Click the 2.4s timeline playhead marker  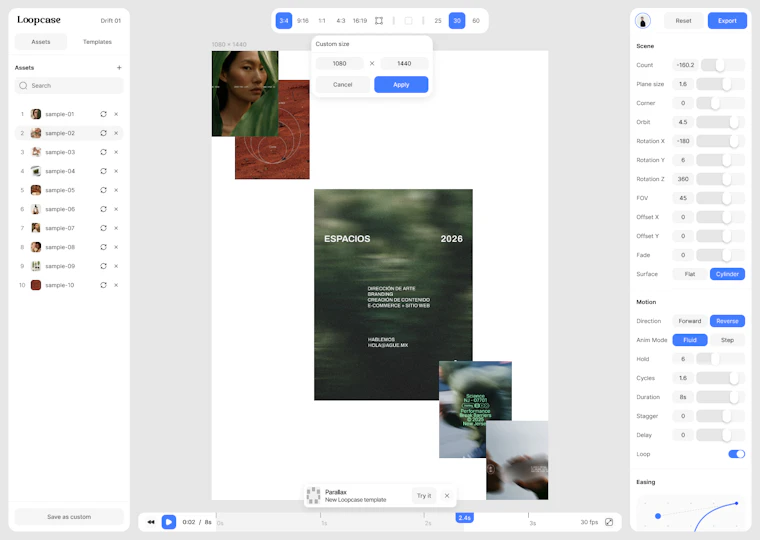(x=464, y=518)
